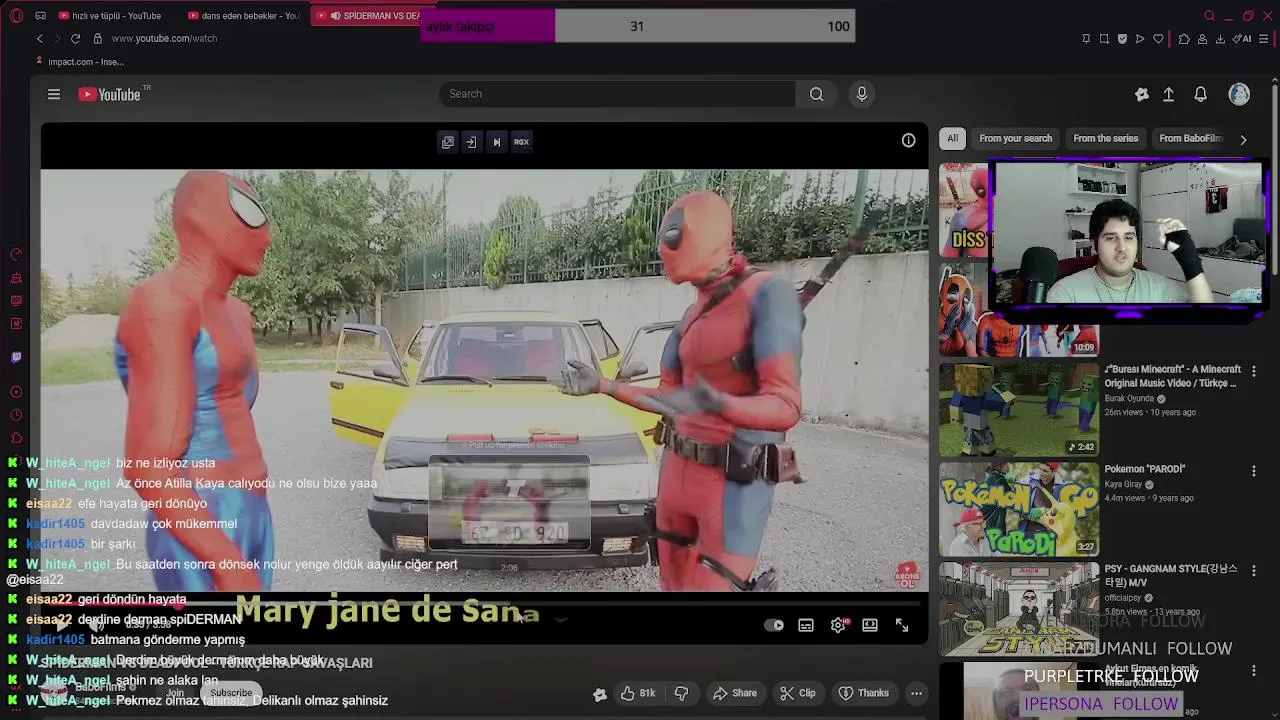Image resolution: width=1280 pixels, height=720 pixels.
Task: Click the skip-next overlay icon
Action: 496,142
